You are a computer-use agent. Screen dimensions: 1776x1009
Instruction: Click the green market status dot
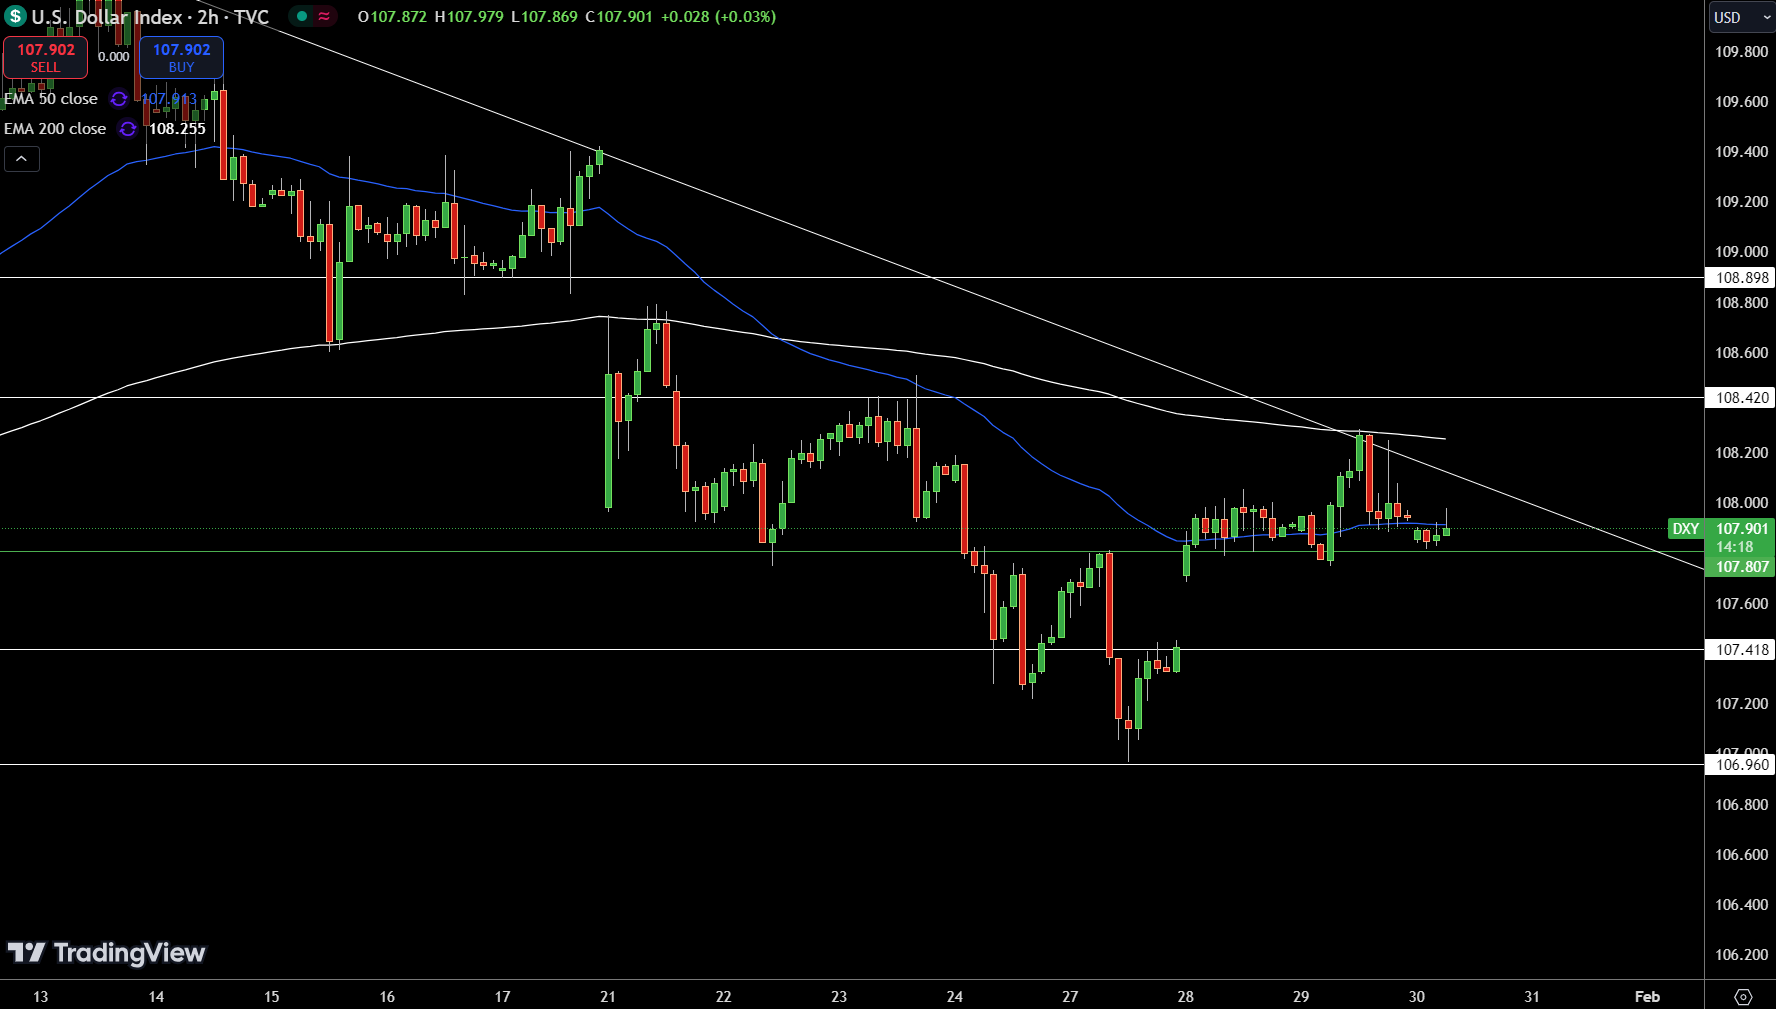(x=302, y=16)
